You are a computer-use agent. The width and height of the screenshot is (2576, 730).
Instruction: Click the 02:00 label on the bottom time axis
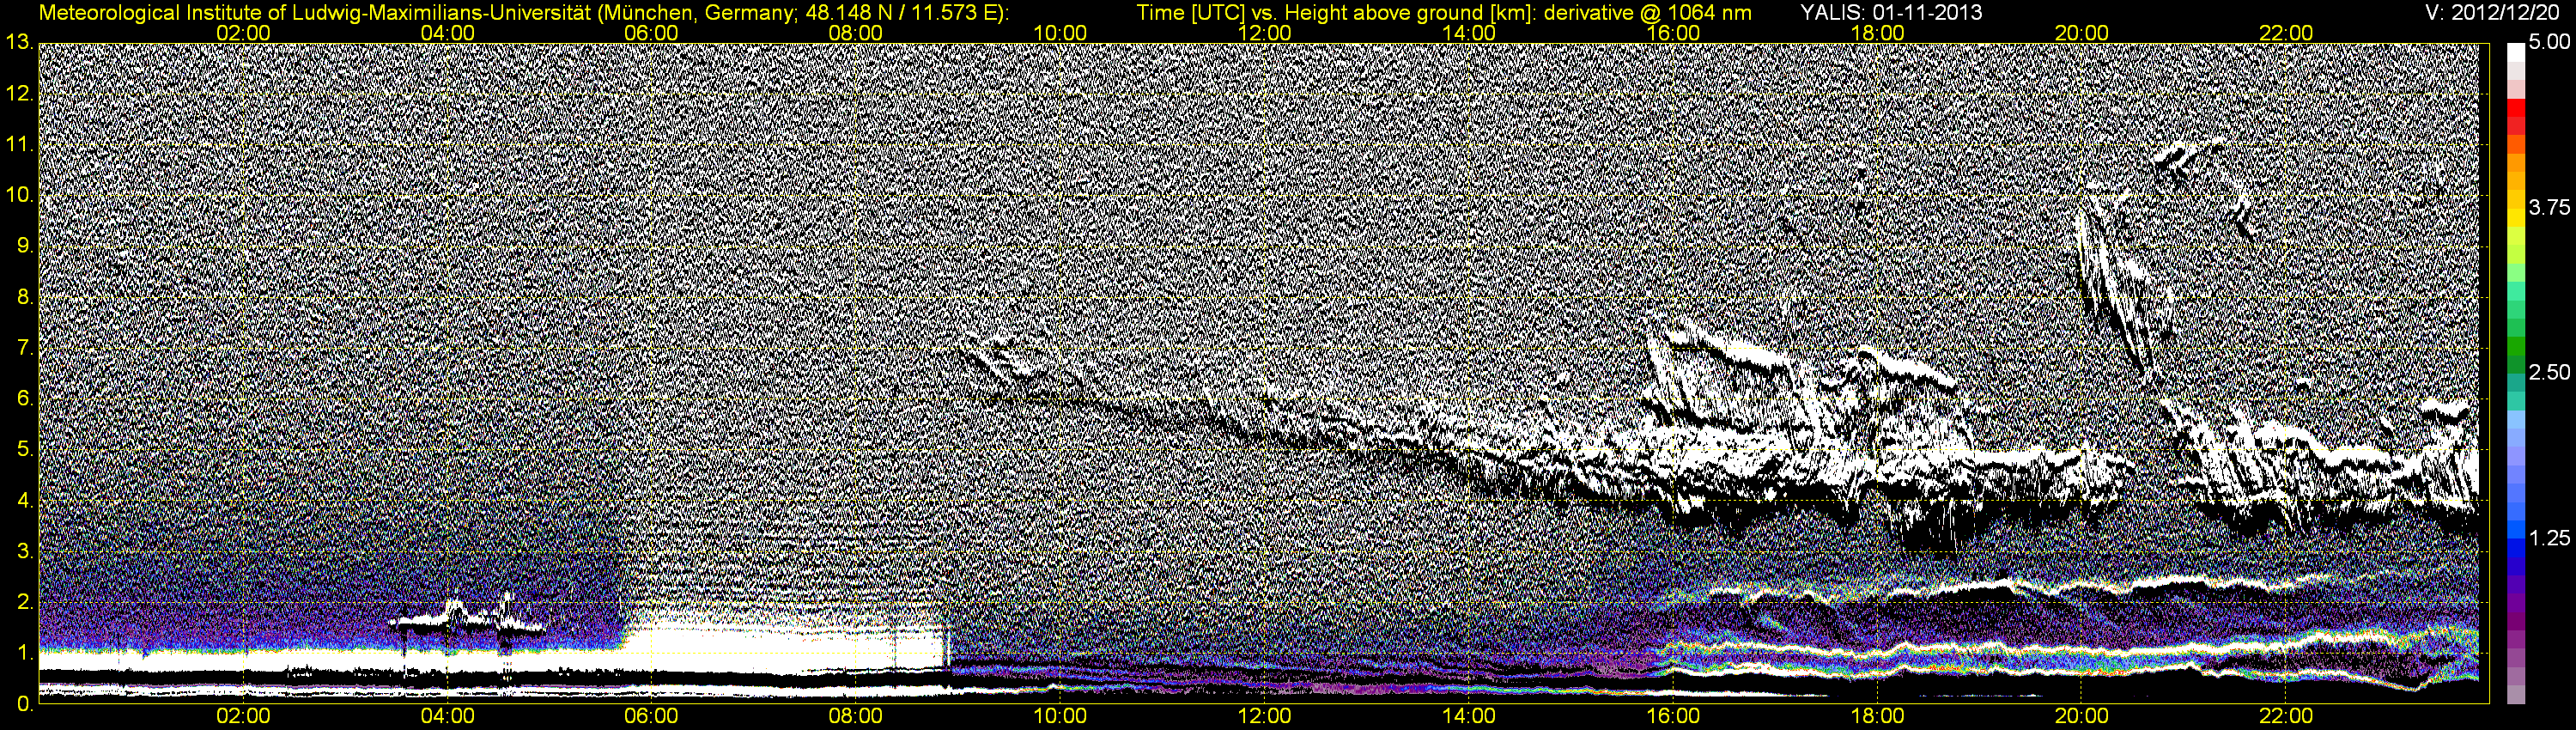243,717
